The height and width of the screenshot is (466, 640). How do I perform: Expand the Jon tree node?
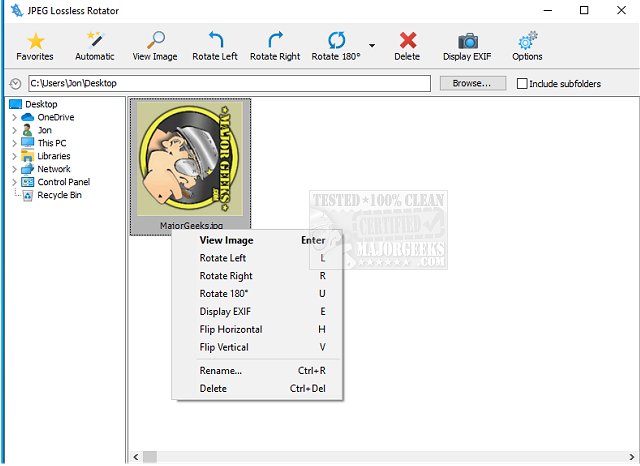(x=14, y=131)
